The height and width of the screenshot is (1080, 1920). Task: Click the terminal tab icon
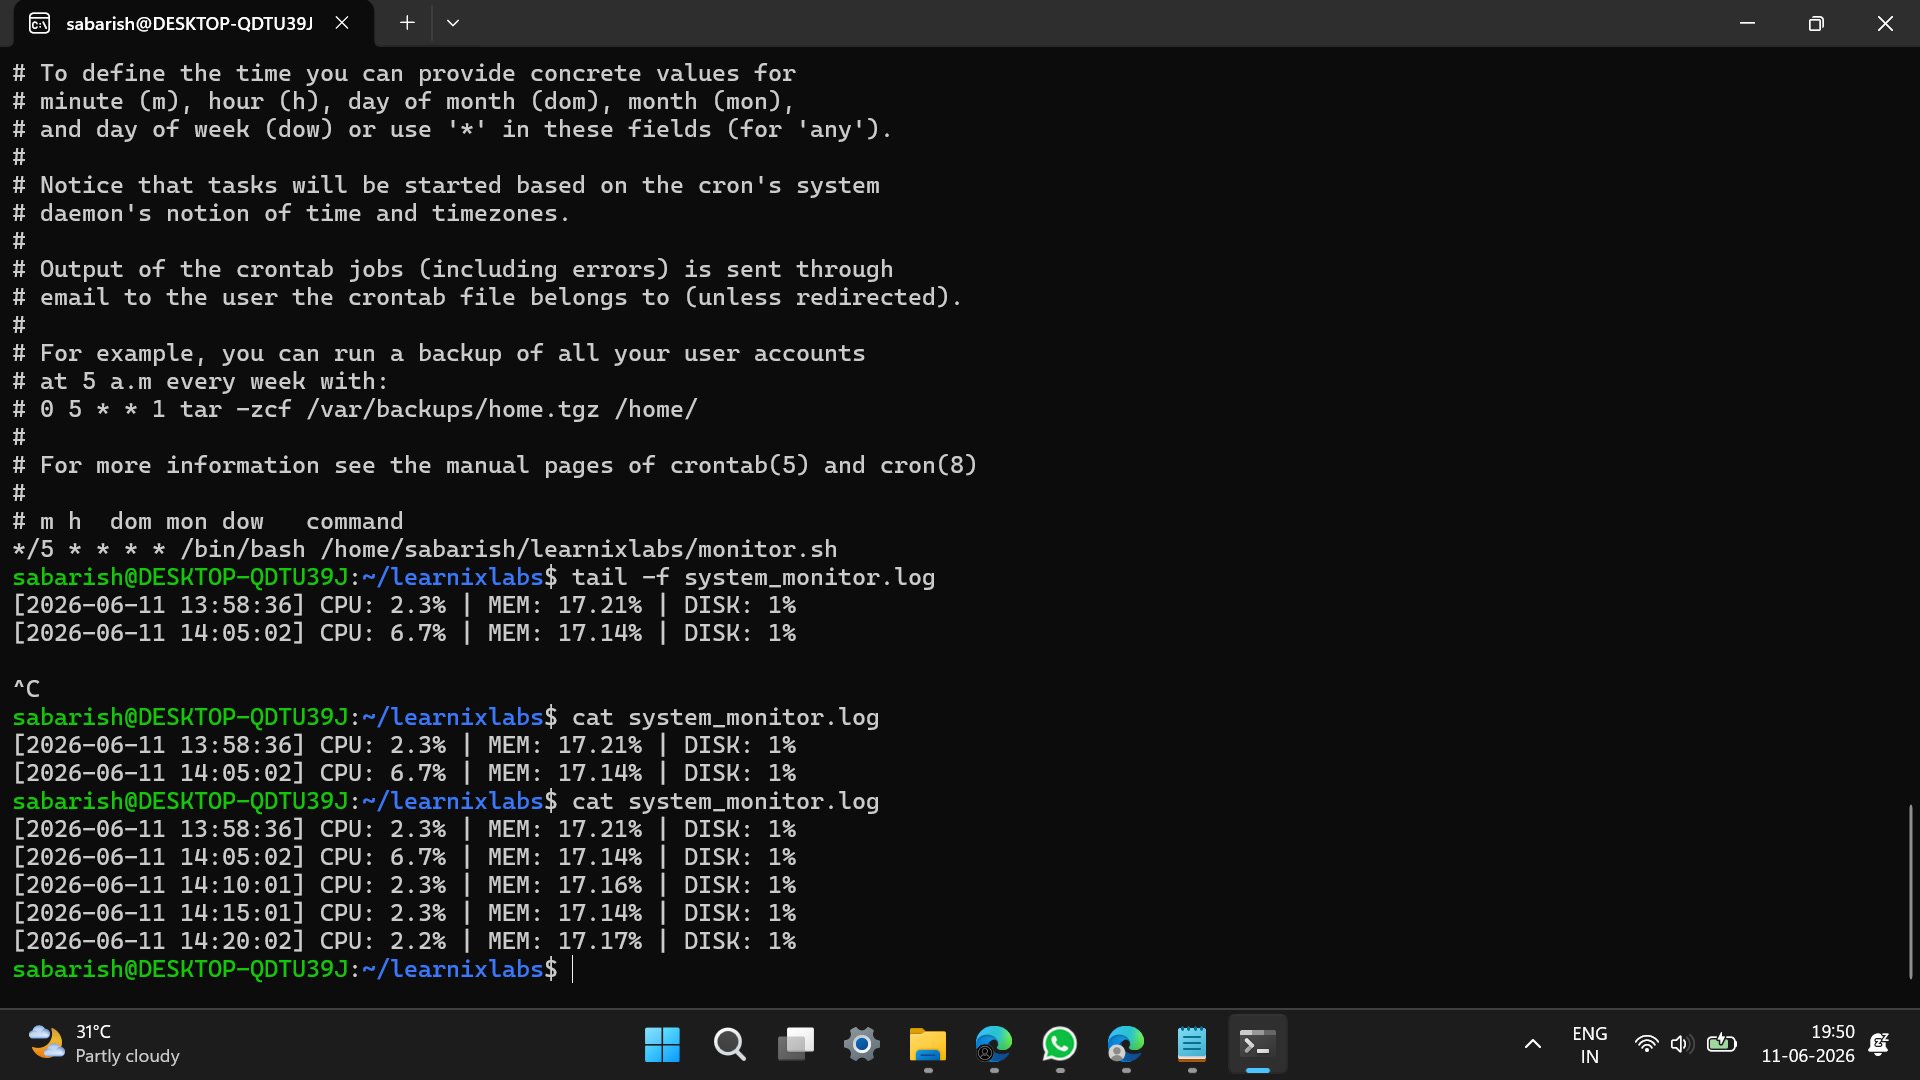39,23
